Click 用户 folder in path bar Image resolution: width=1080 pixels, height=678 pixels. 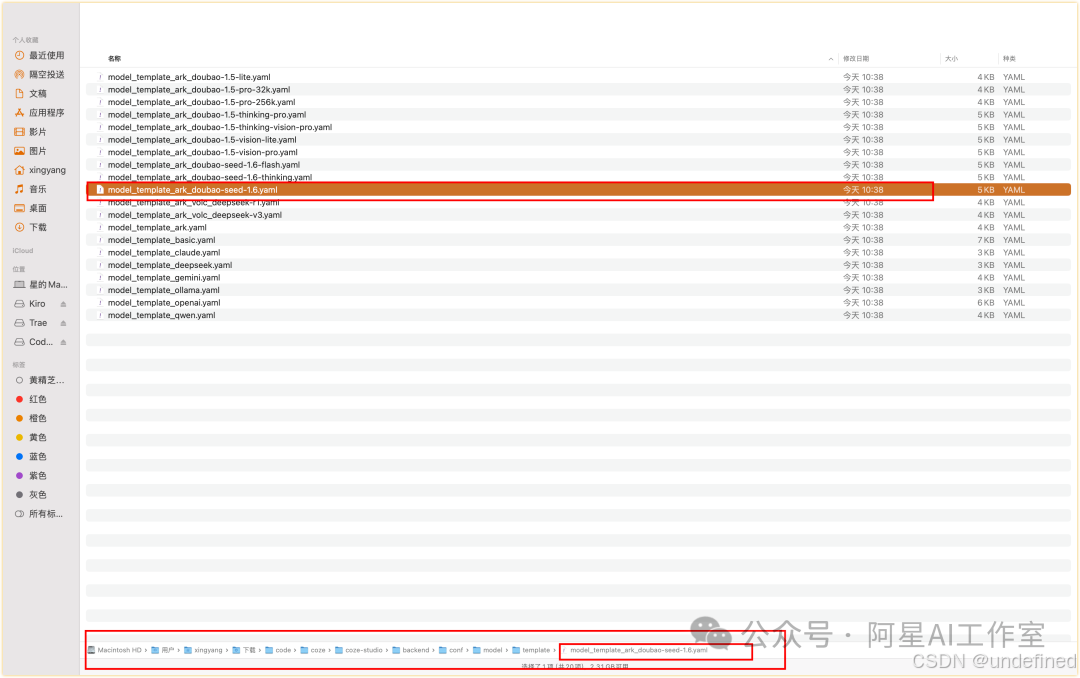(163, 650)
